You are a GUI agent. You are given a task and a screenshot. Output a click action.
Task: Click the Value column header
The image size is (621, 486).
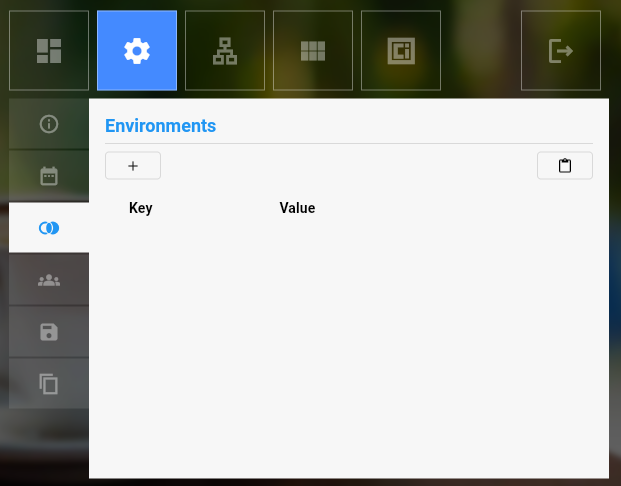(x=297, y=208)
